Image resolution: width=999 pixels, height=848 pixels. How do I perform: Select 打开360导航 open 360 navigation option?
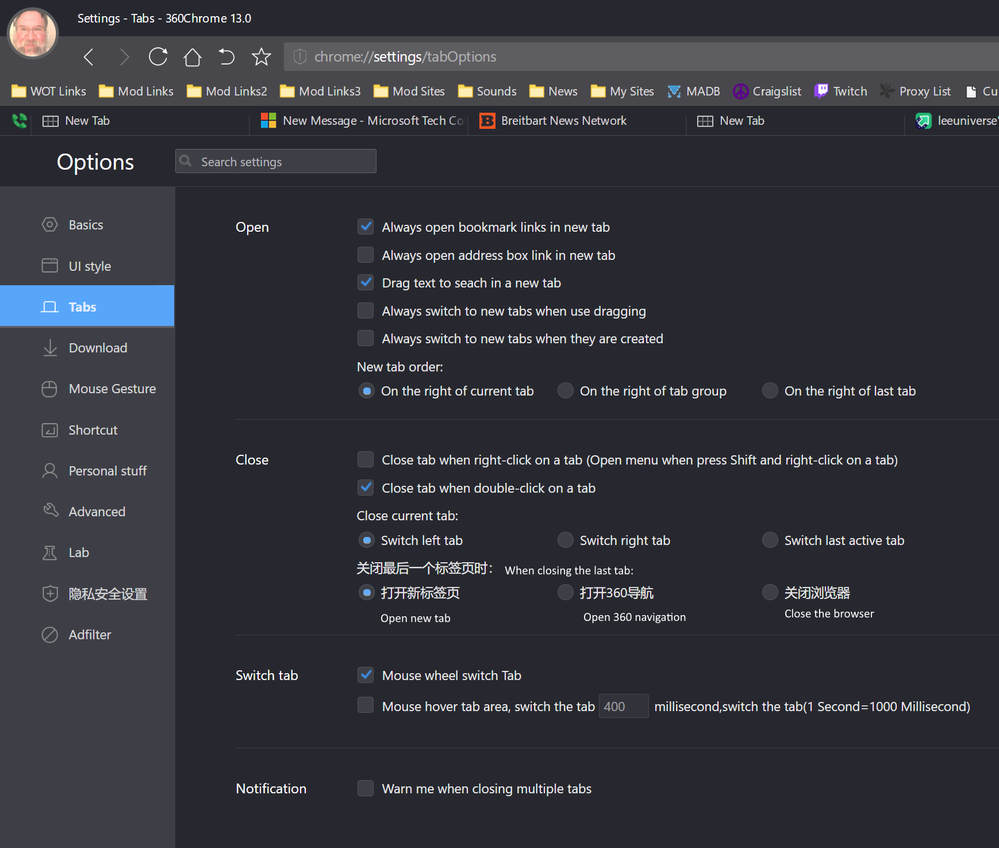click(x=565, y=593)
